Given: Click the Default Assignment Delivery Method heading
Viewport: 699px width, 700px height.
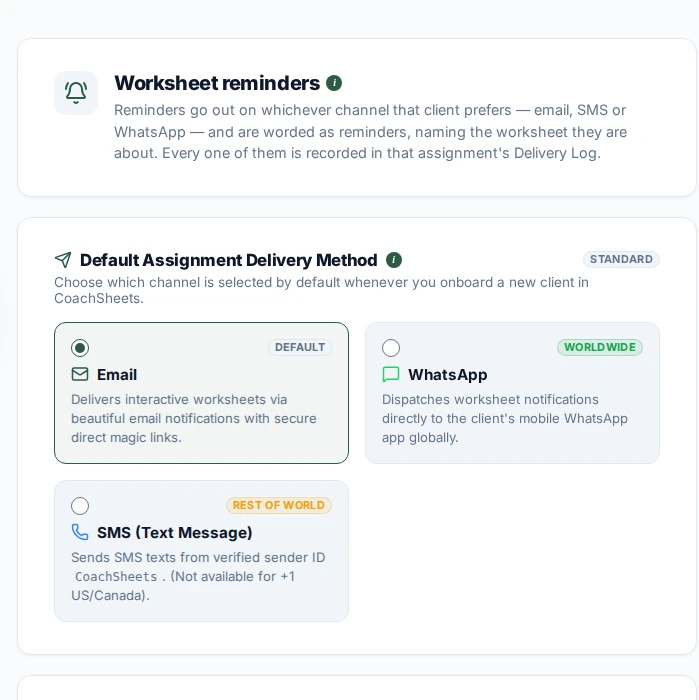Looking at the screenshot, I should [x=229, y=260].
